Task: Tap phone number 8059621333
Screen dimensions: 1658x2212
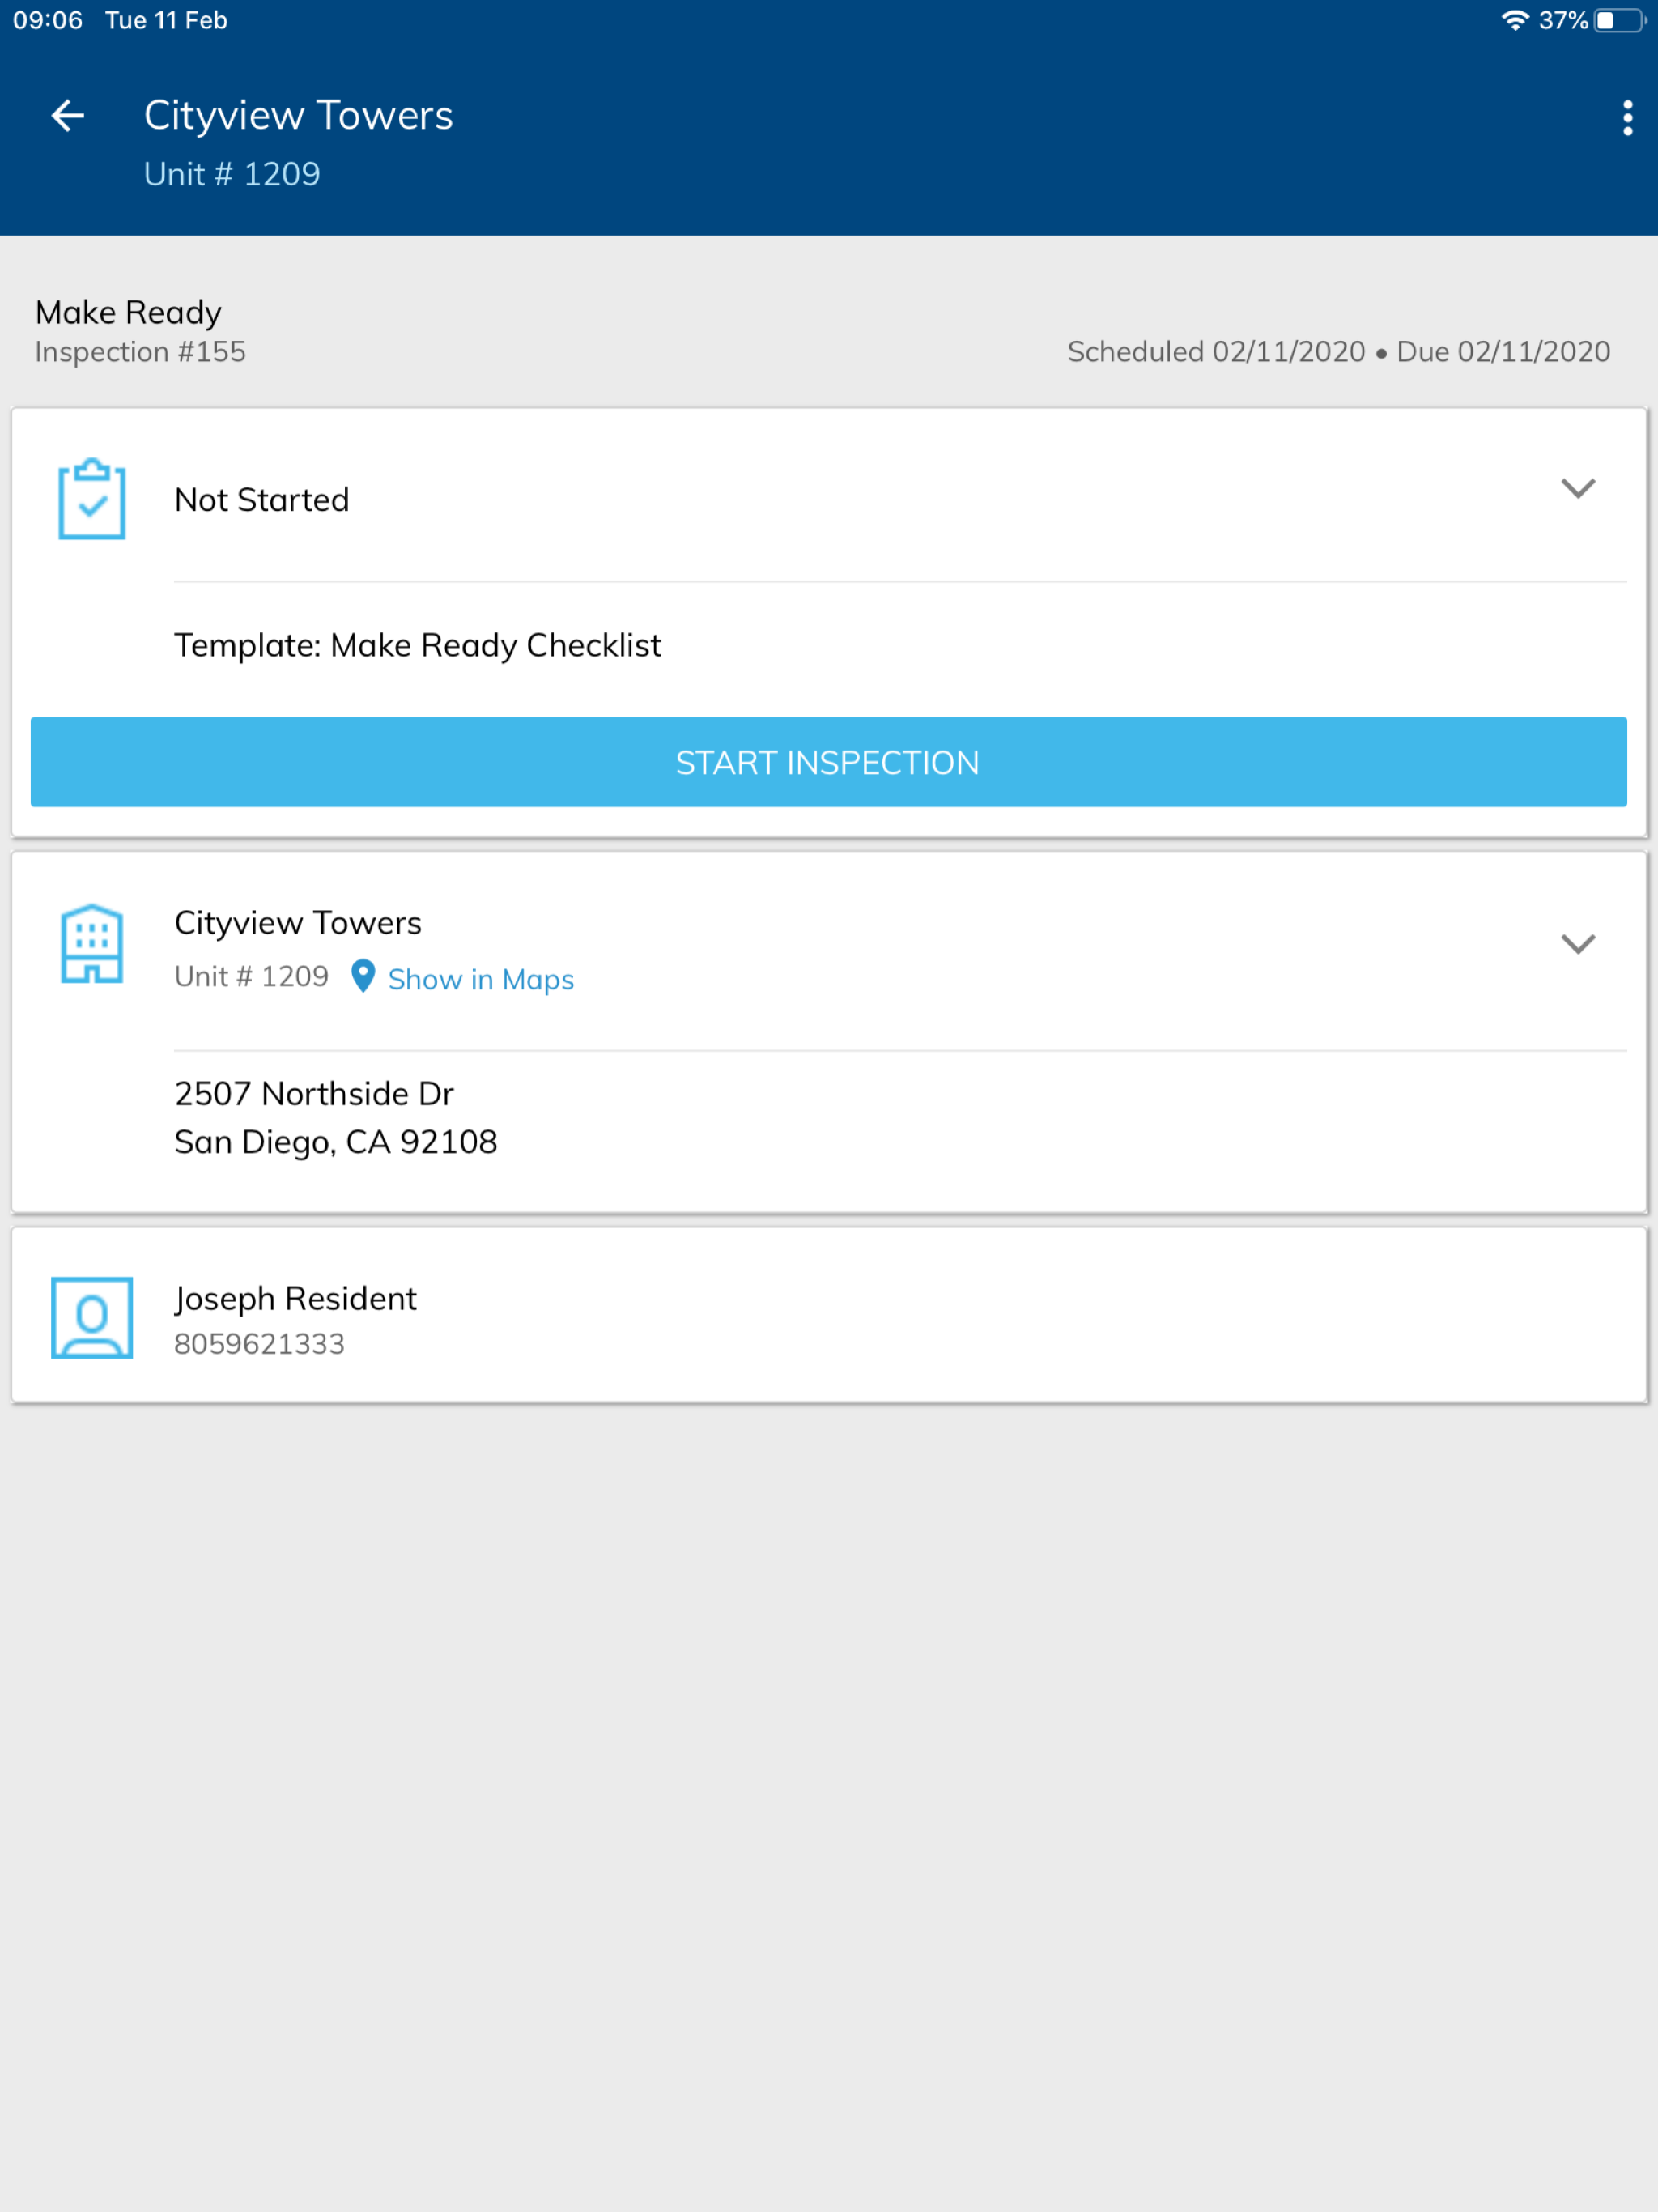Action: (259, 1344)
